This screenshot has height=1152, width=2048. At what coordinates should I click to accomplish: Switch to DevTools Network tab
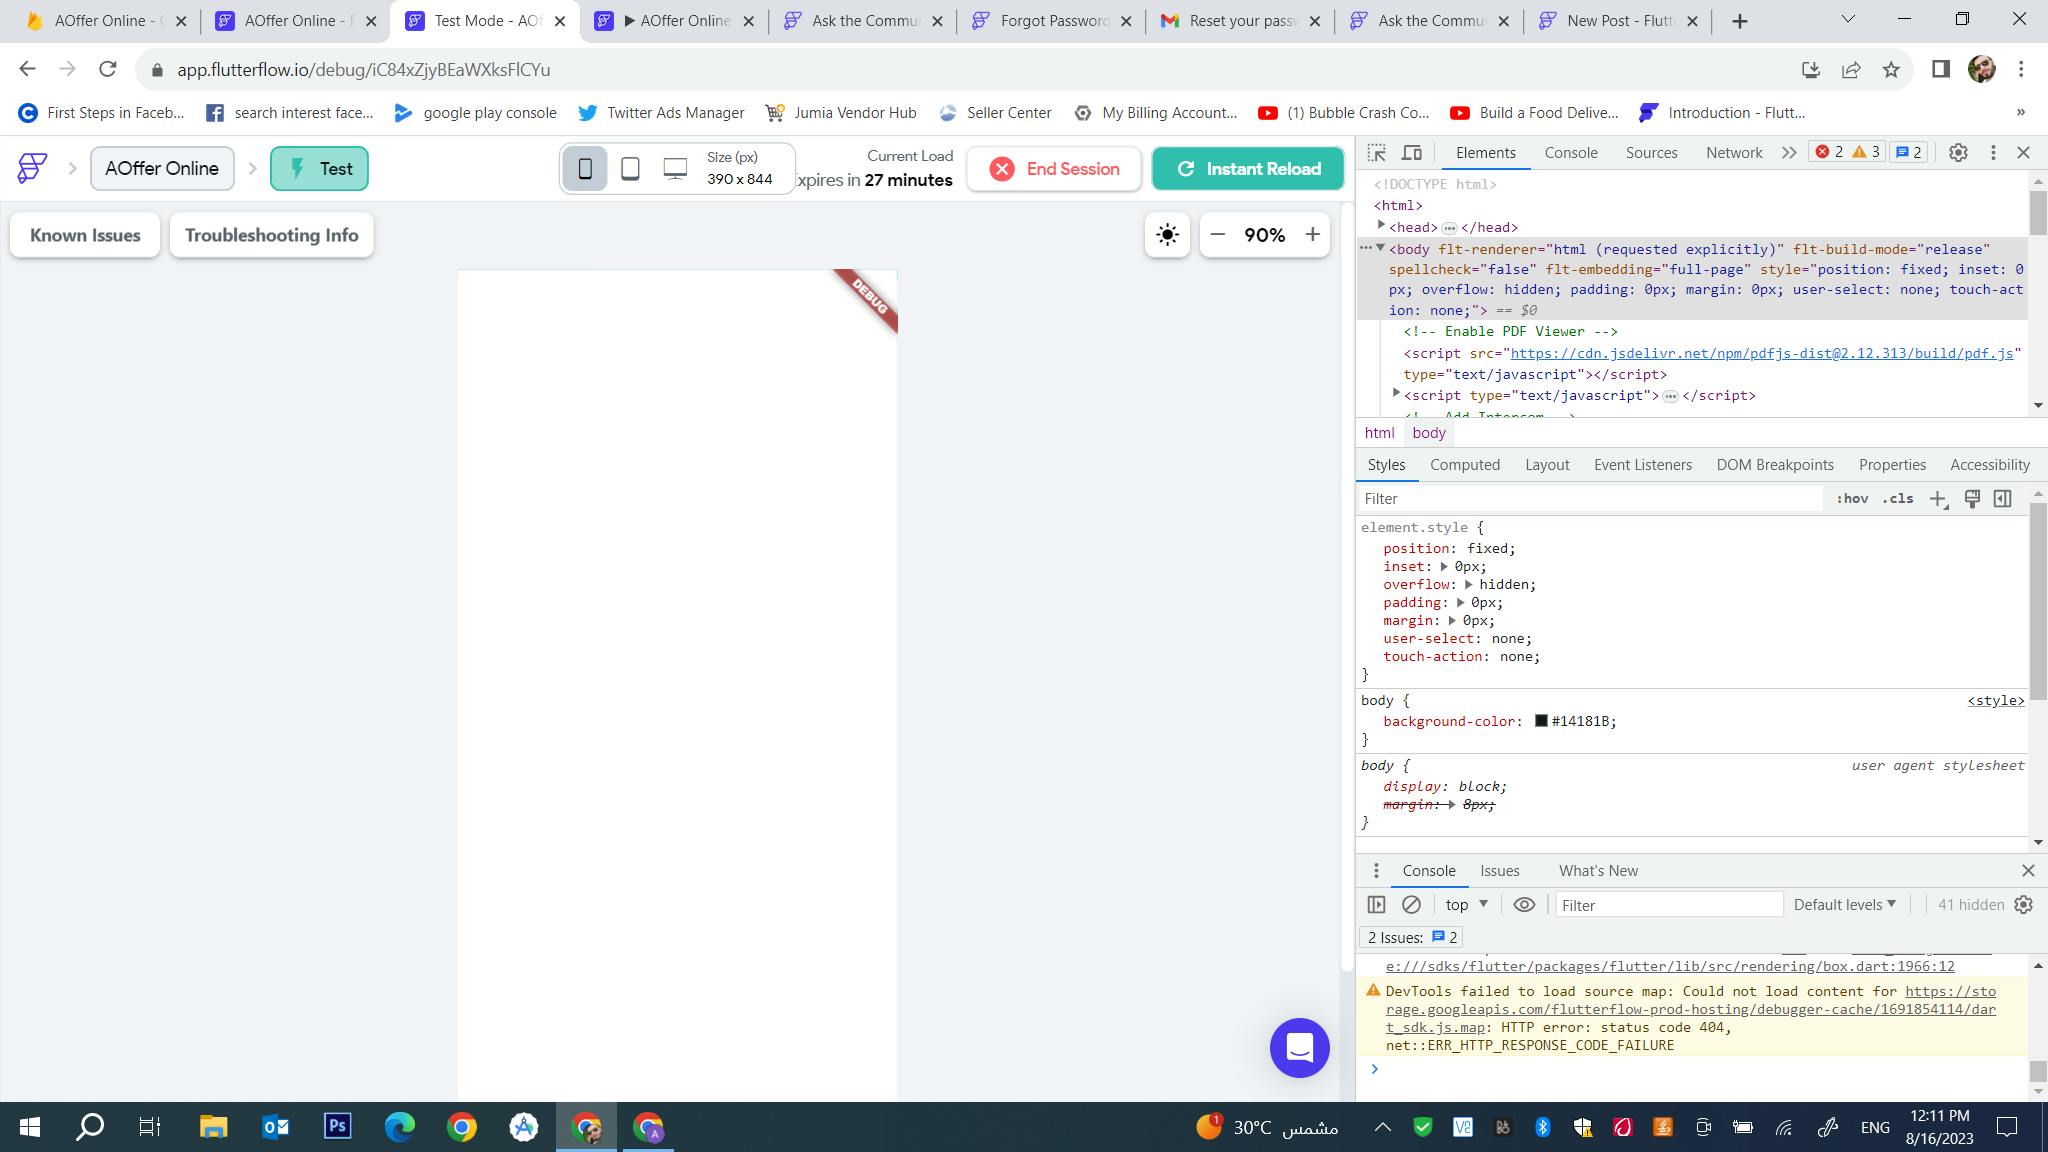click(1734, 153)
